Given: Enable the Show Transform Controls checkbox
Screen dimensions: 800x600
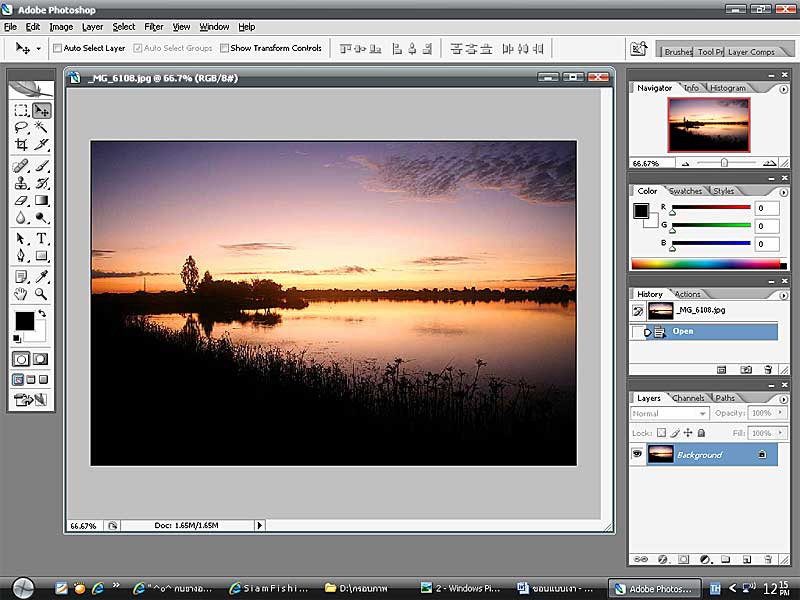Looking at the screenshot, I should pos(224,48).
